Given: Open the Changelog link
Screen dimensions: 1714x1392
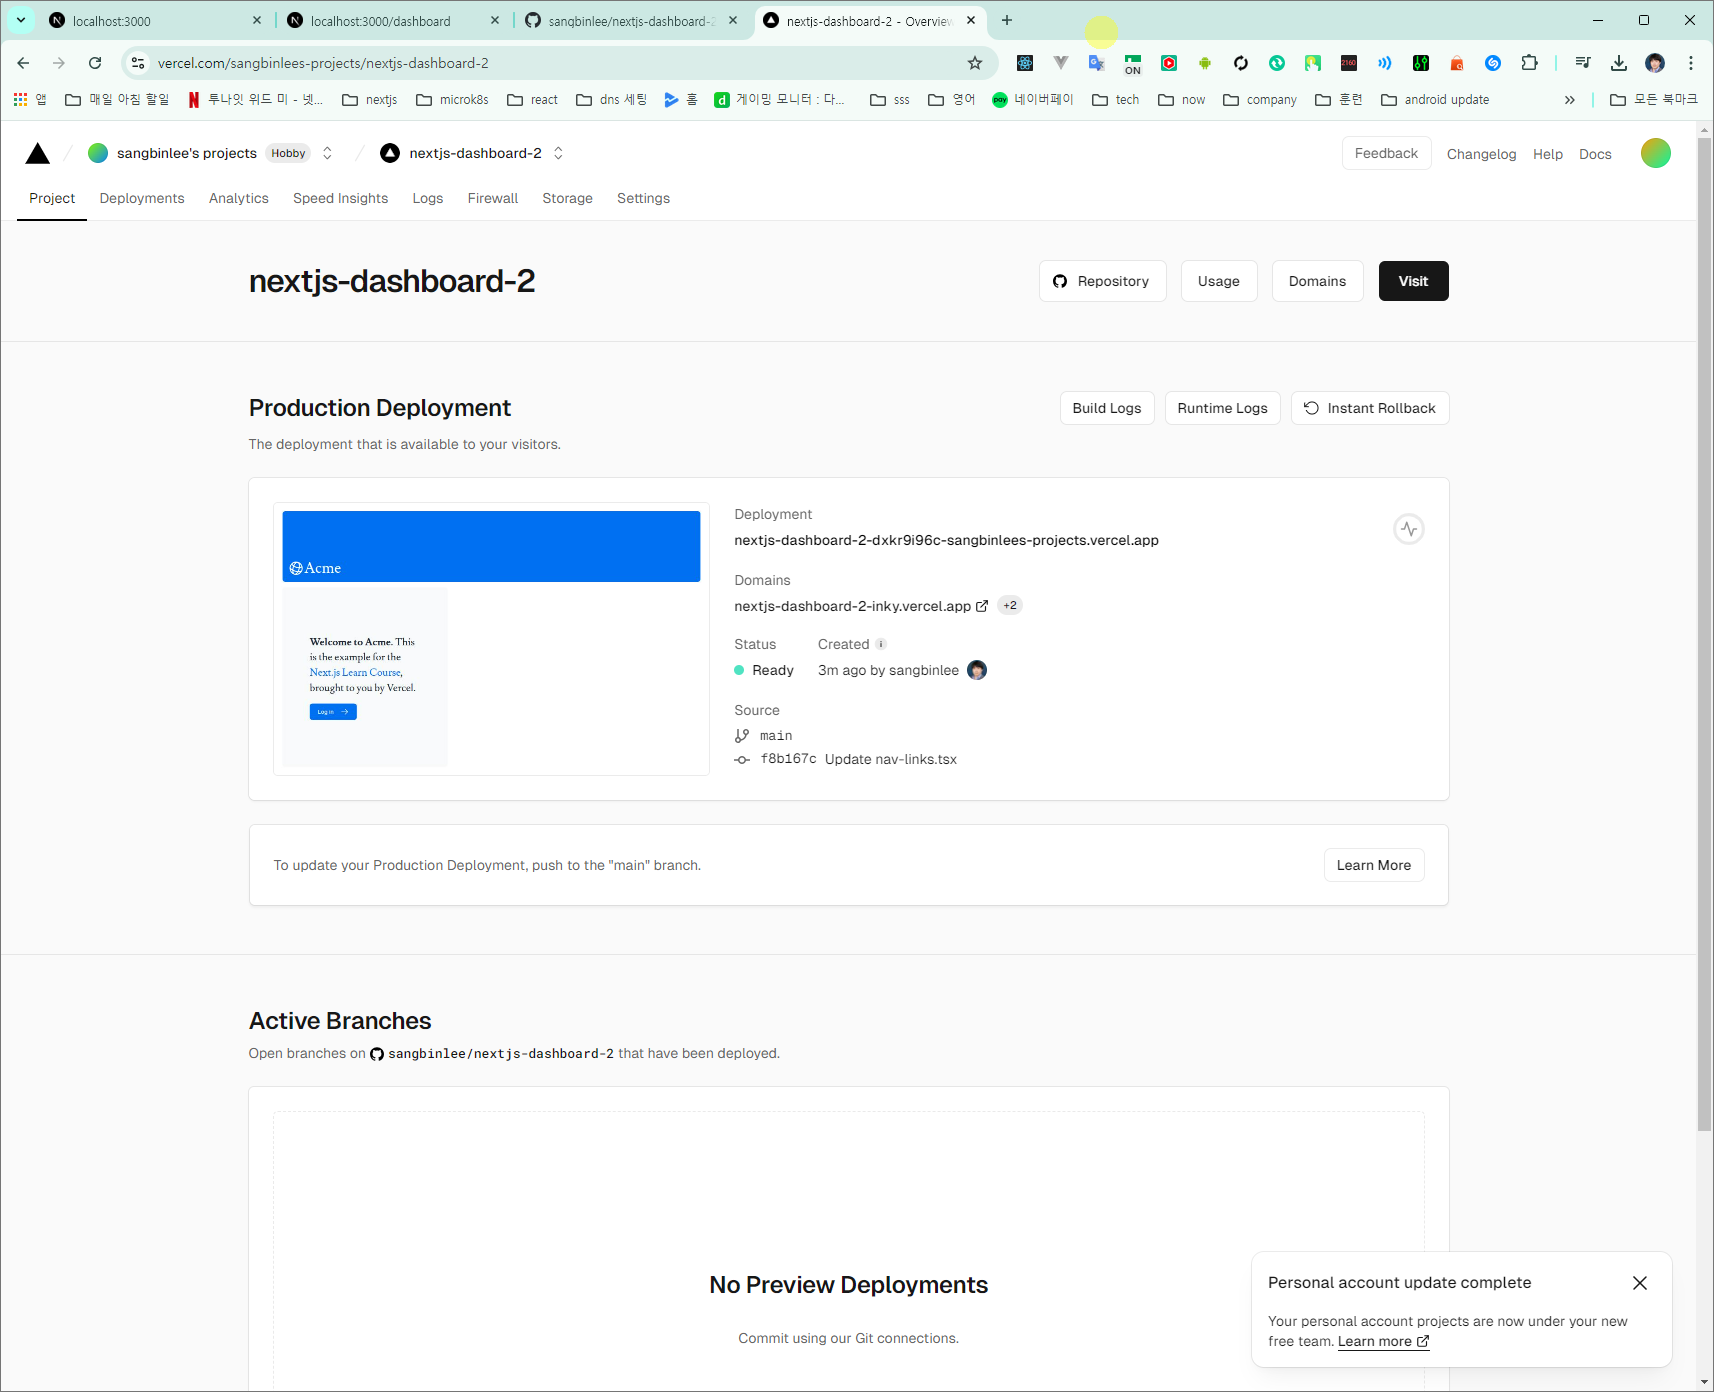Looking at the screenshot, I should coord(1481,154).
